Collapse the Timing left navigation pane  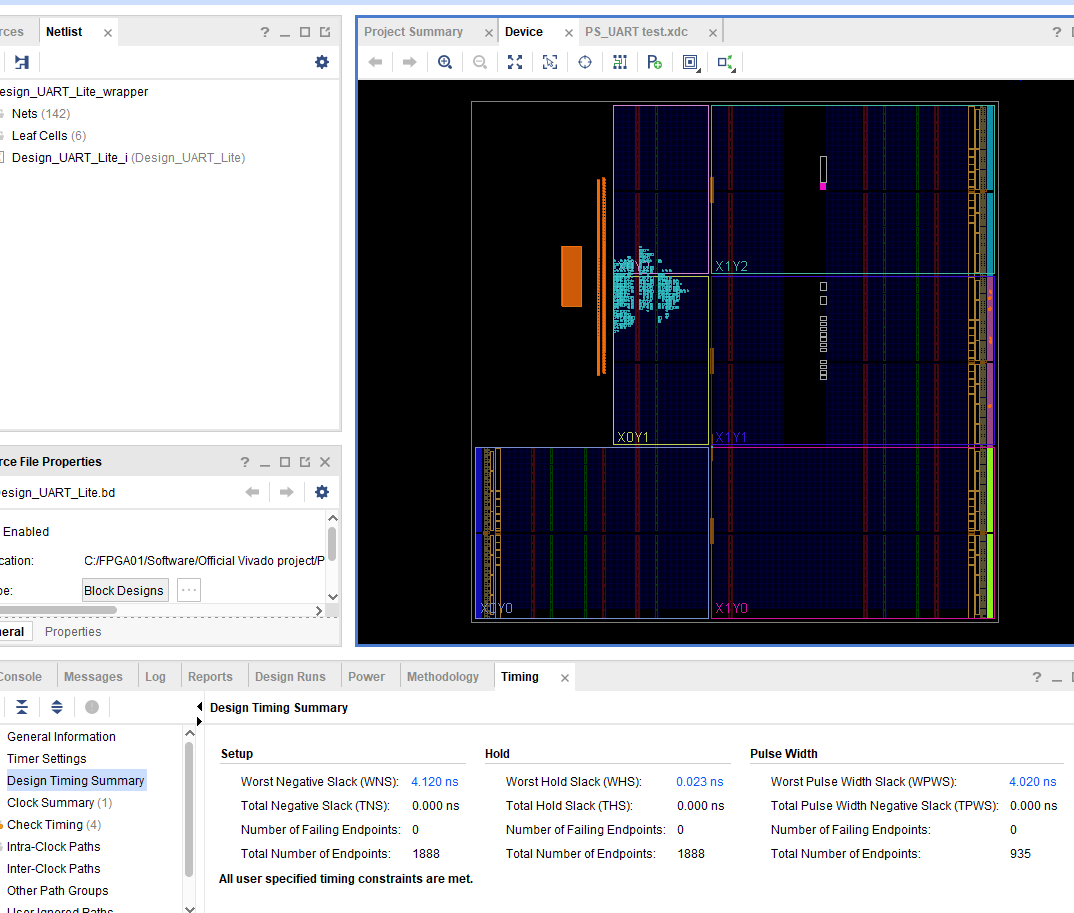point(199,706)
